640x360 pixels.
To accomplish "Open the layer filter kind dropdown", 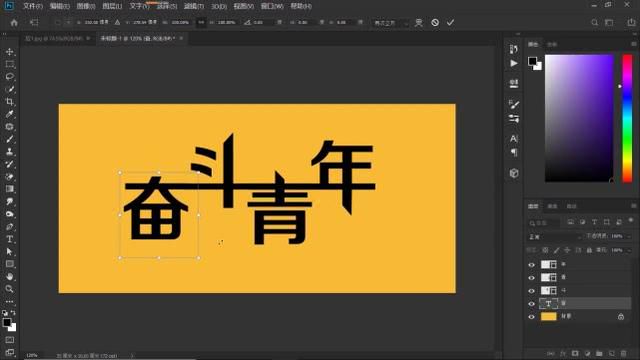I will (x=544, y=223).
